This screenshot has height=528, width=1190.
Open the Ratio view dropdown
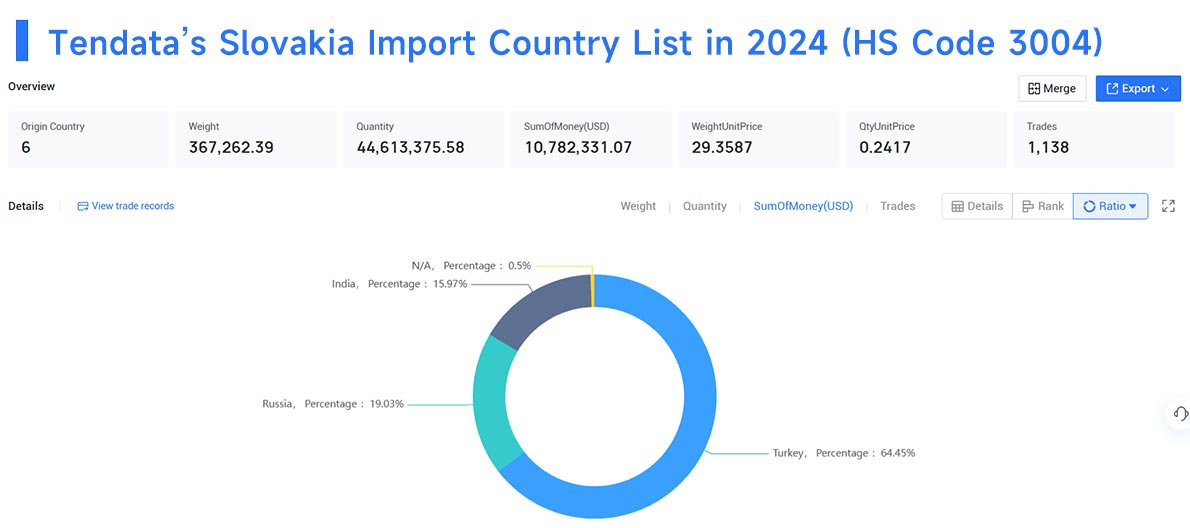point(1110,206)
